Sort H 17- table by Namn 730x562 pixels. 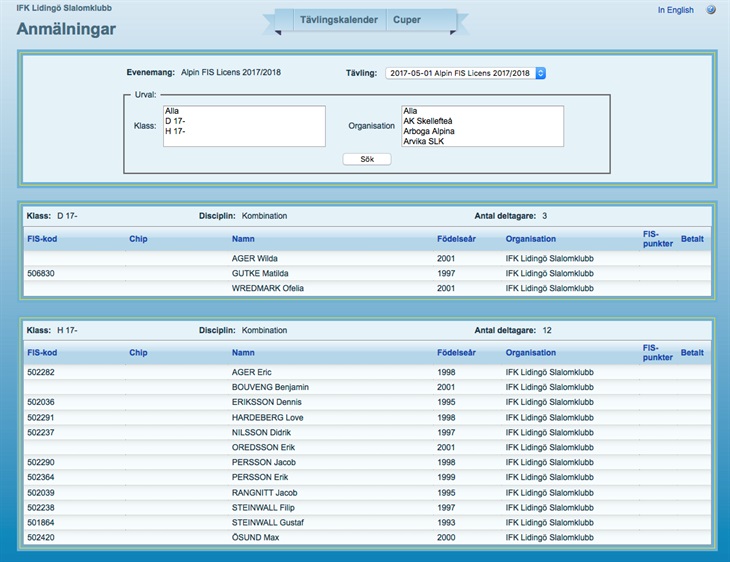pyautogui.click(x=243, y=352)
